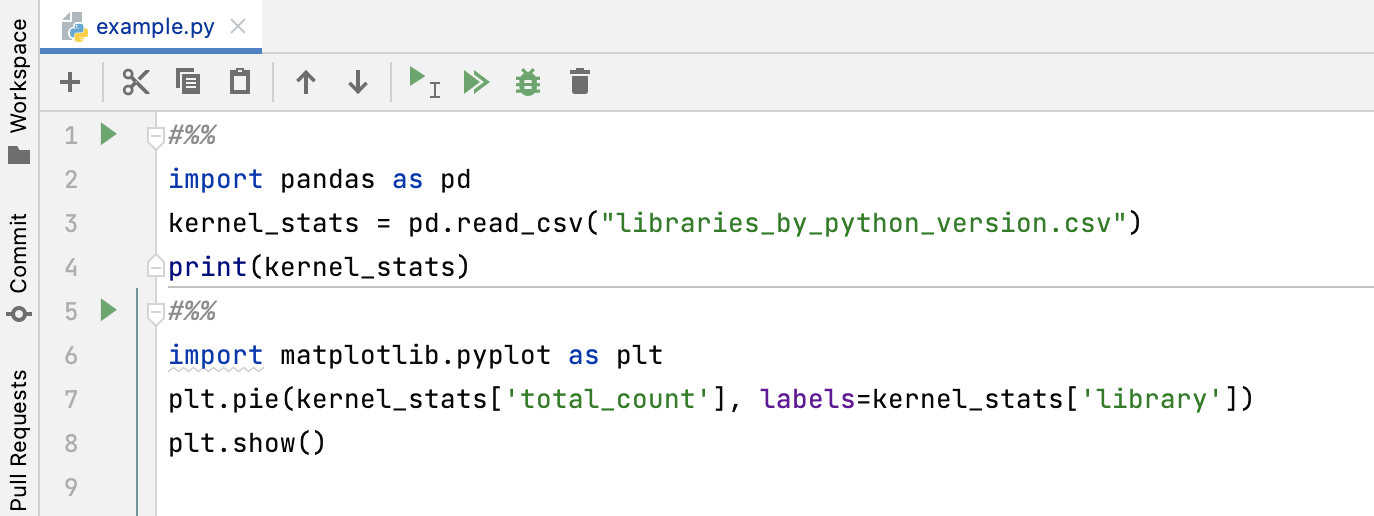This screenshot has height=516, width=1374.
Task: Run cell and select below icon
Action: pos(424,81)
